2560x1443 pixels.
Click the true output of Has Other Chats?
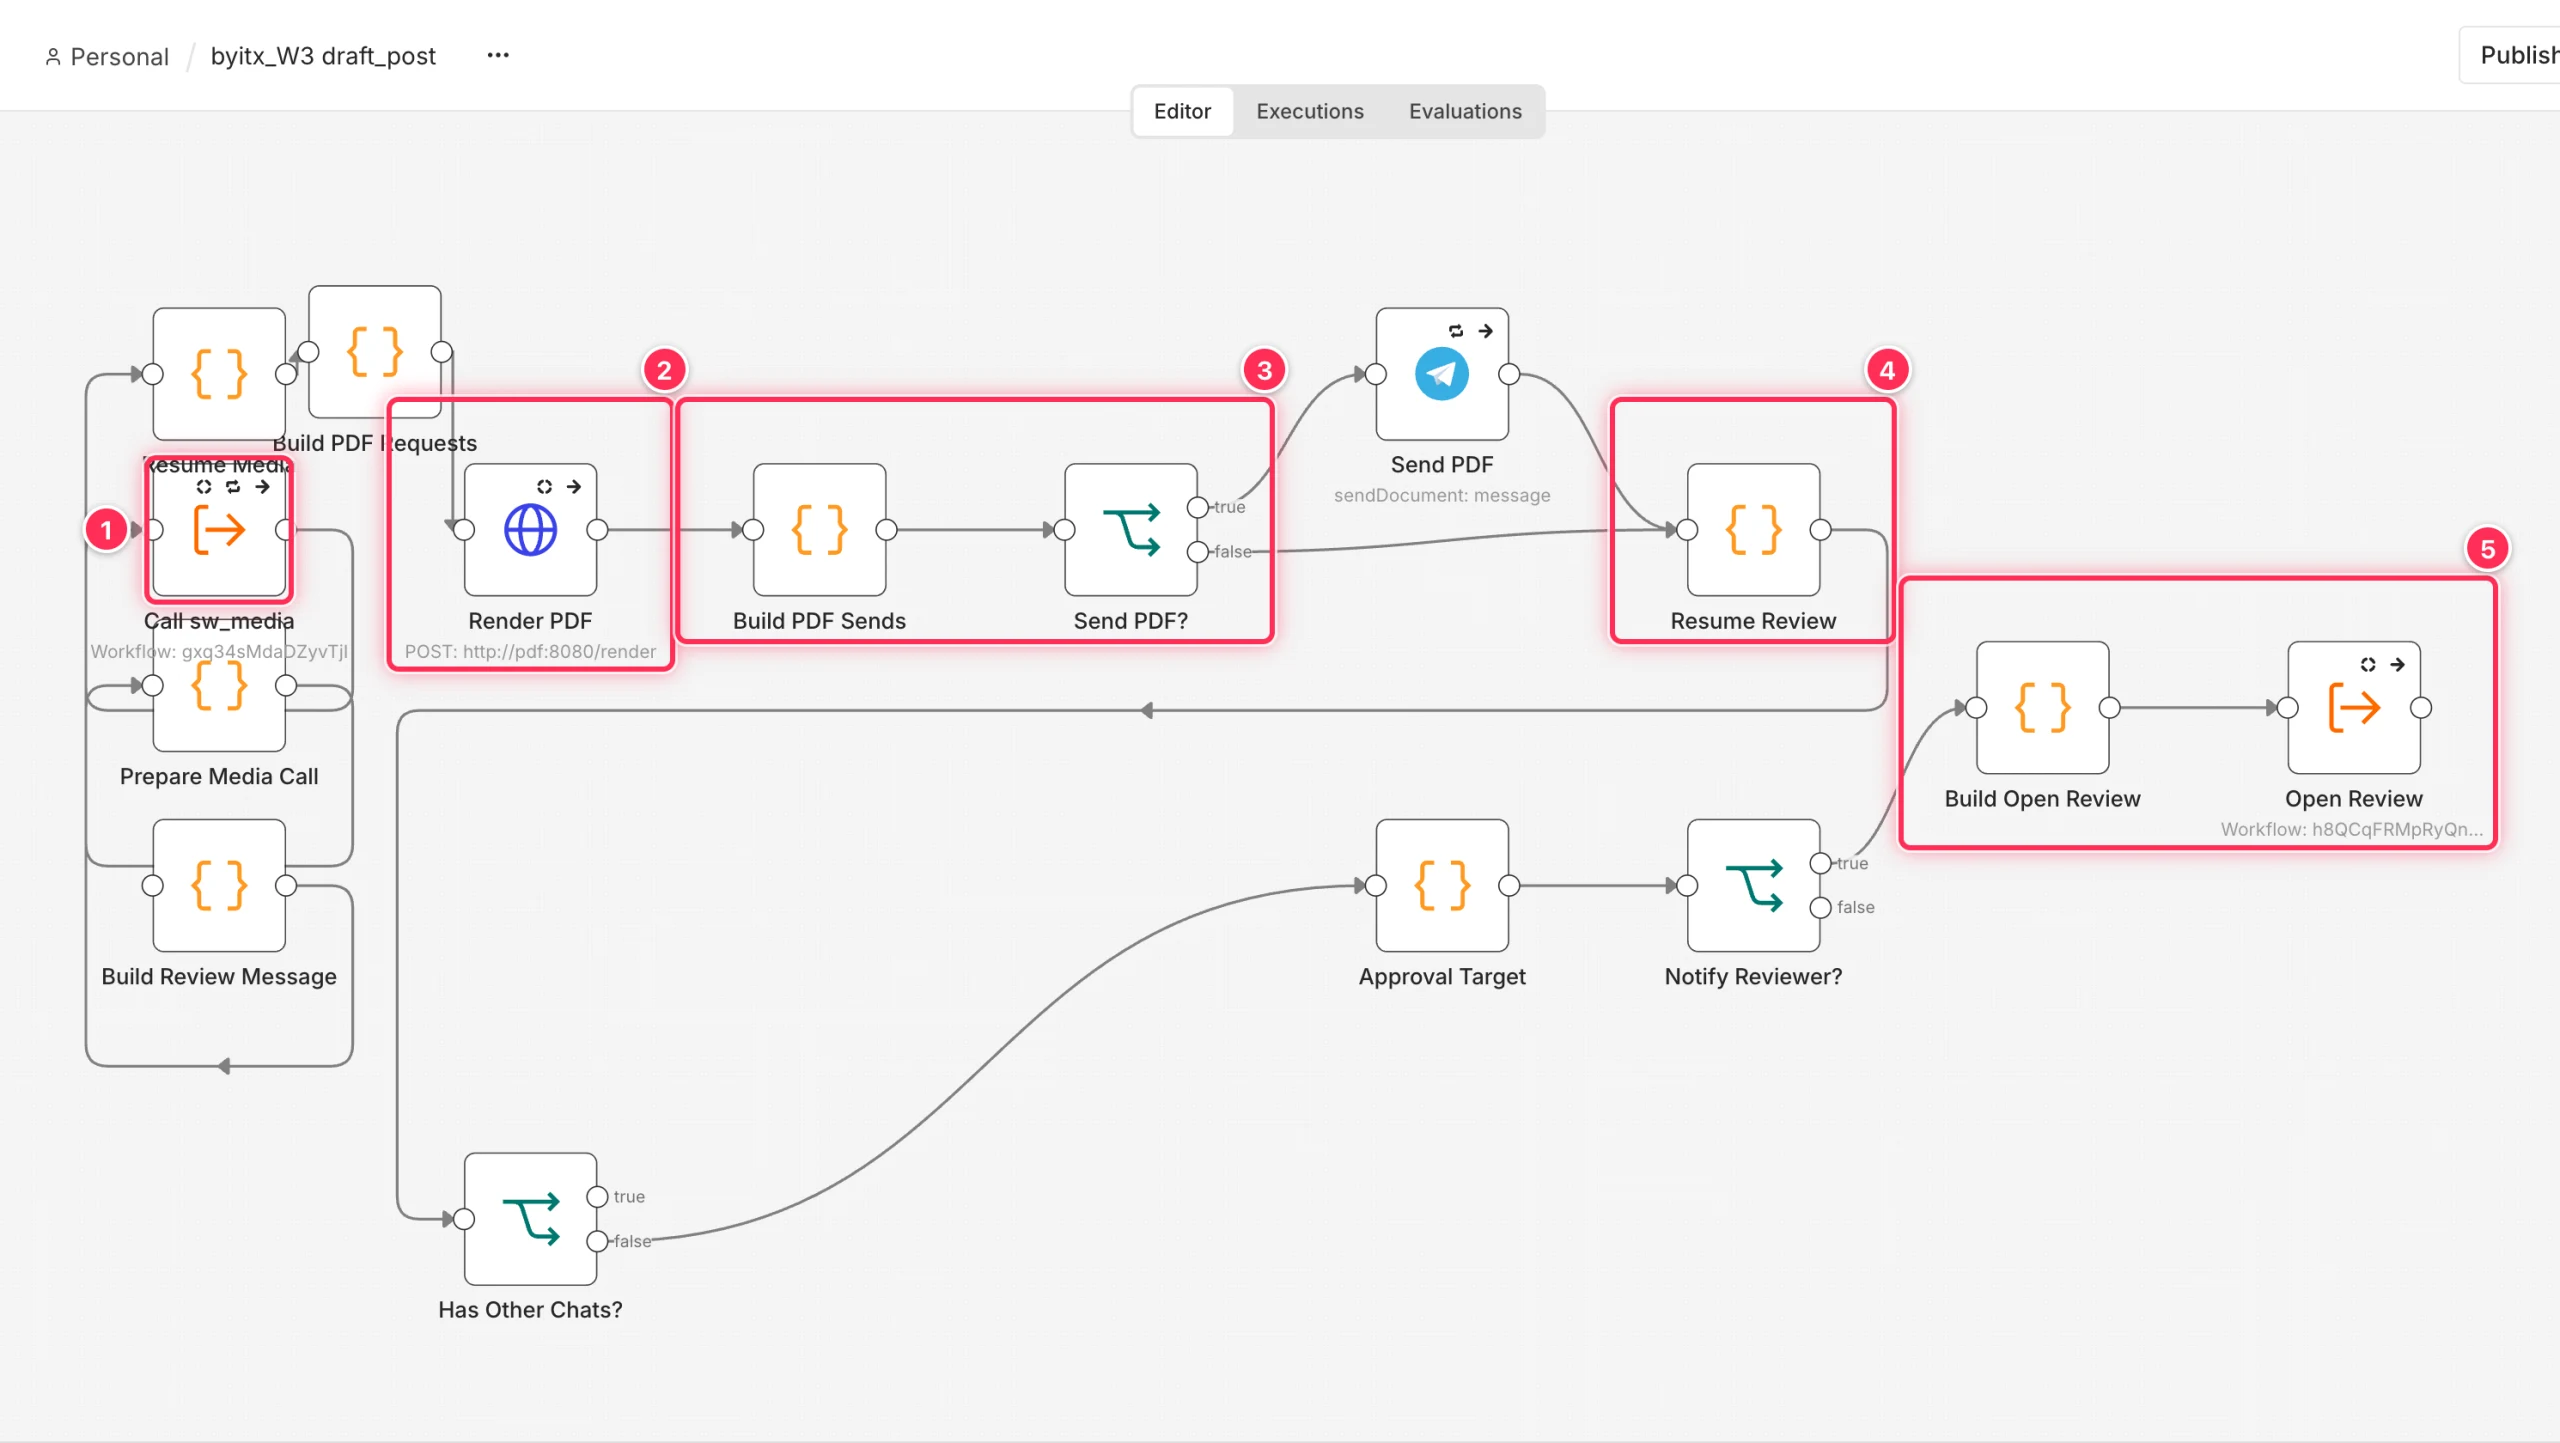click(597, 1196)
